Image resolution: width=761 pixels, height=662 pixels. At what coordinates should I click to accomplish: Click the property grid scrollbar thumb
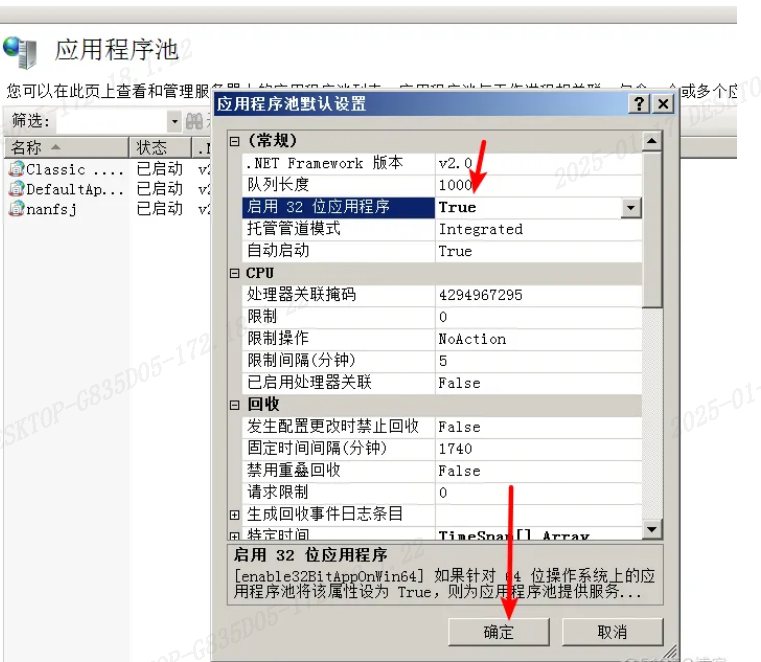[x=652, y=229]
